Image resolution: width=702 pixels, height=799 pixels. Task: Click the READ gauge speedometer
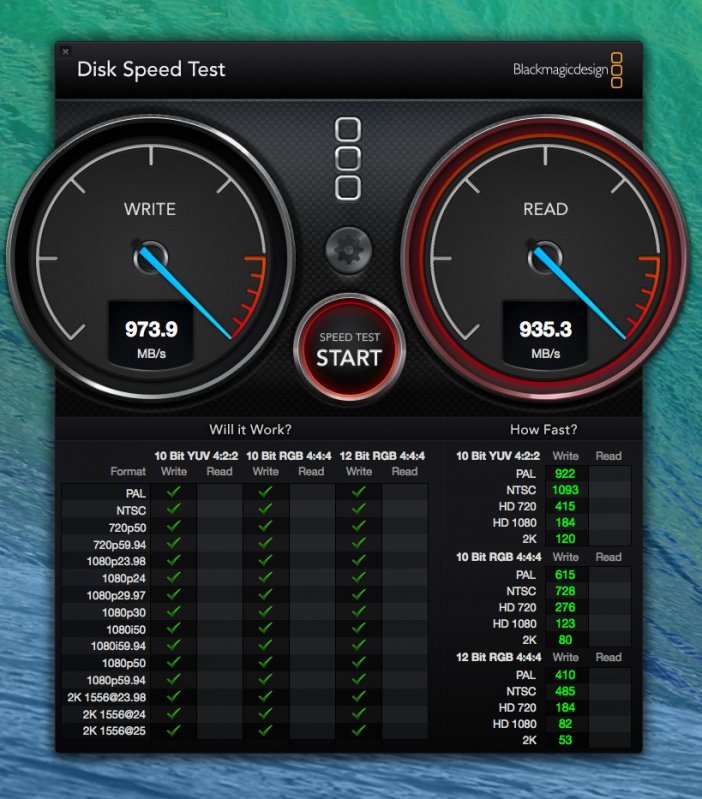pos(545,257)
